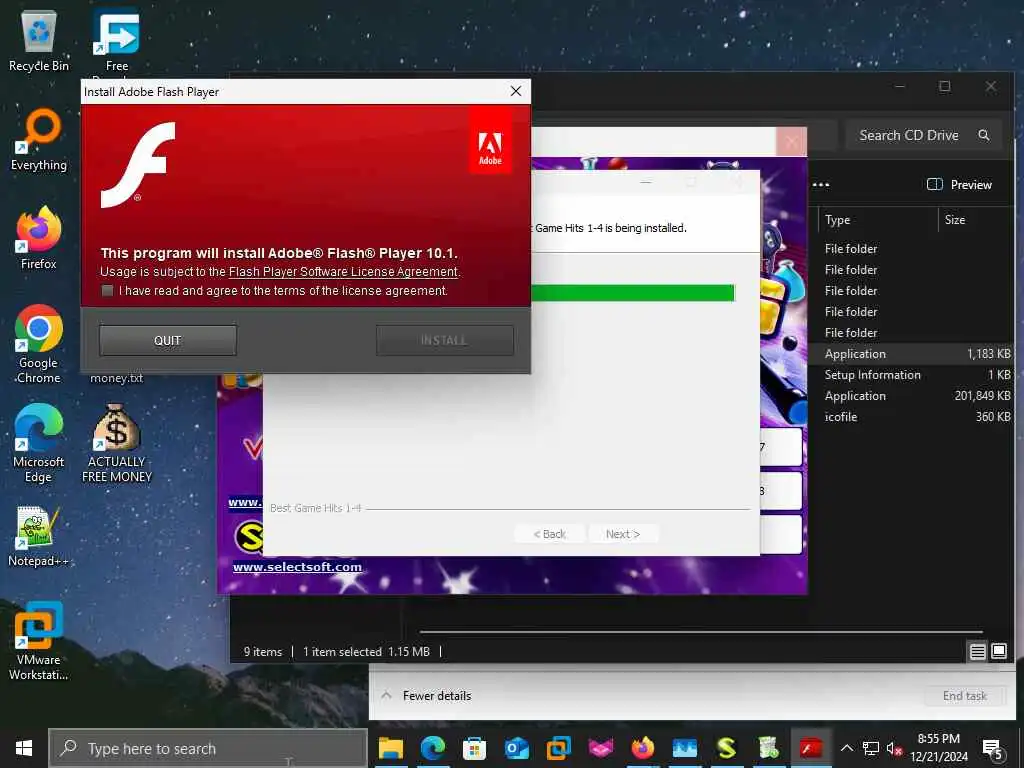Click the File Explorer horizontal scrollbar
The height and width of the screenshot is (768, 1024).
pos(701,632)
